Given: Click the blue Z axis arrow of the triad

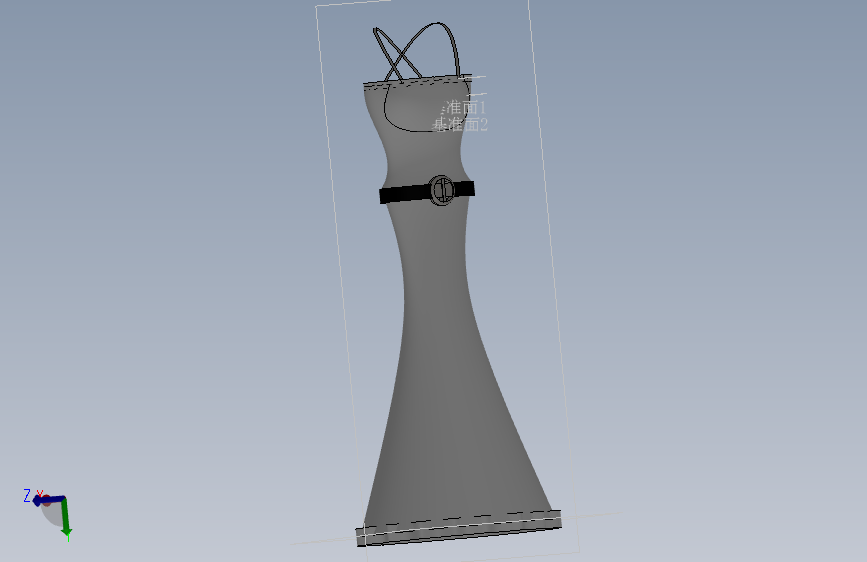Looking at the screenshot, I should [x=48, y=500].
